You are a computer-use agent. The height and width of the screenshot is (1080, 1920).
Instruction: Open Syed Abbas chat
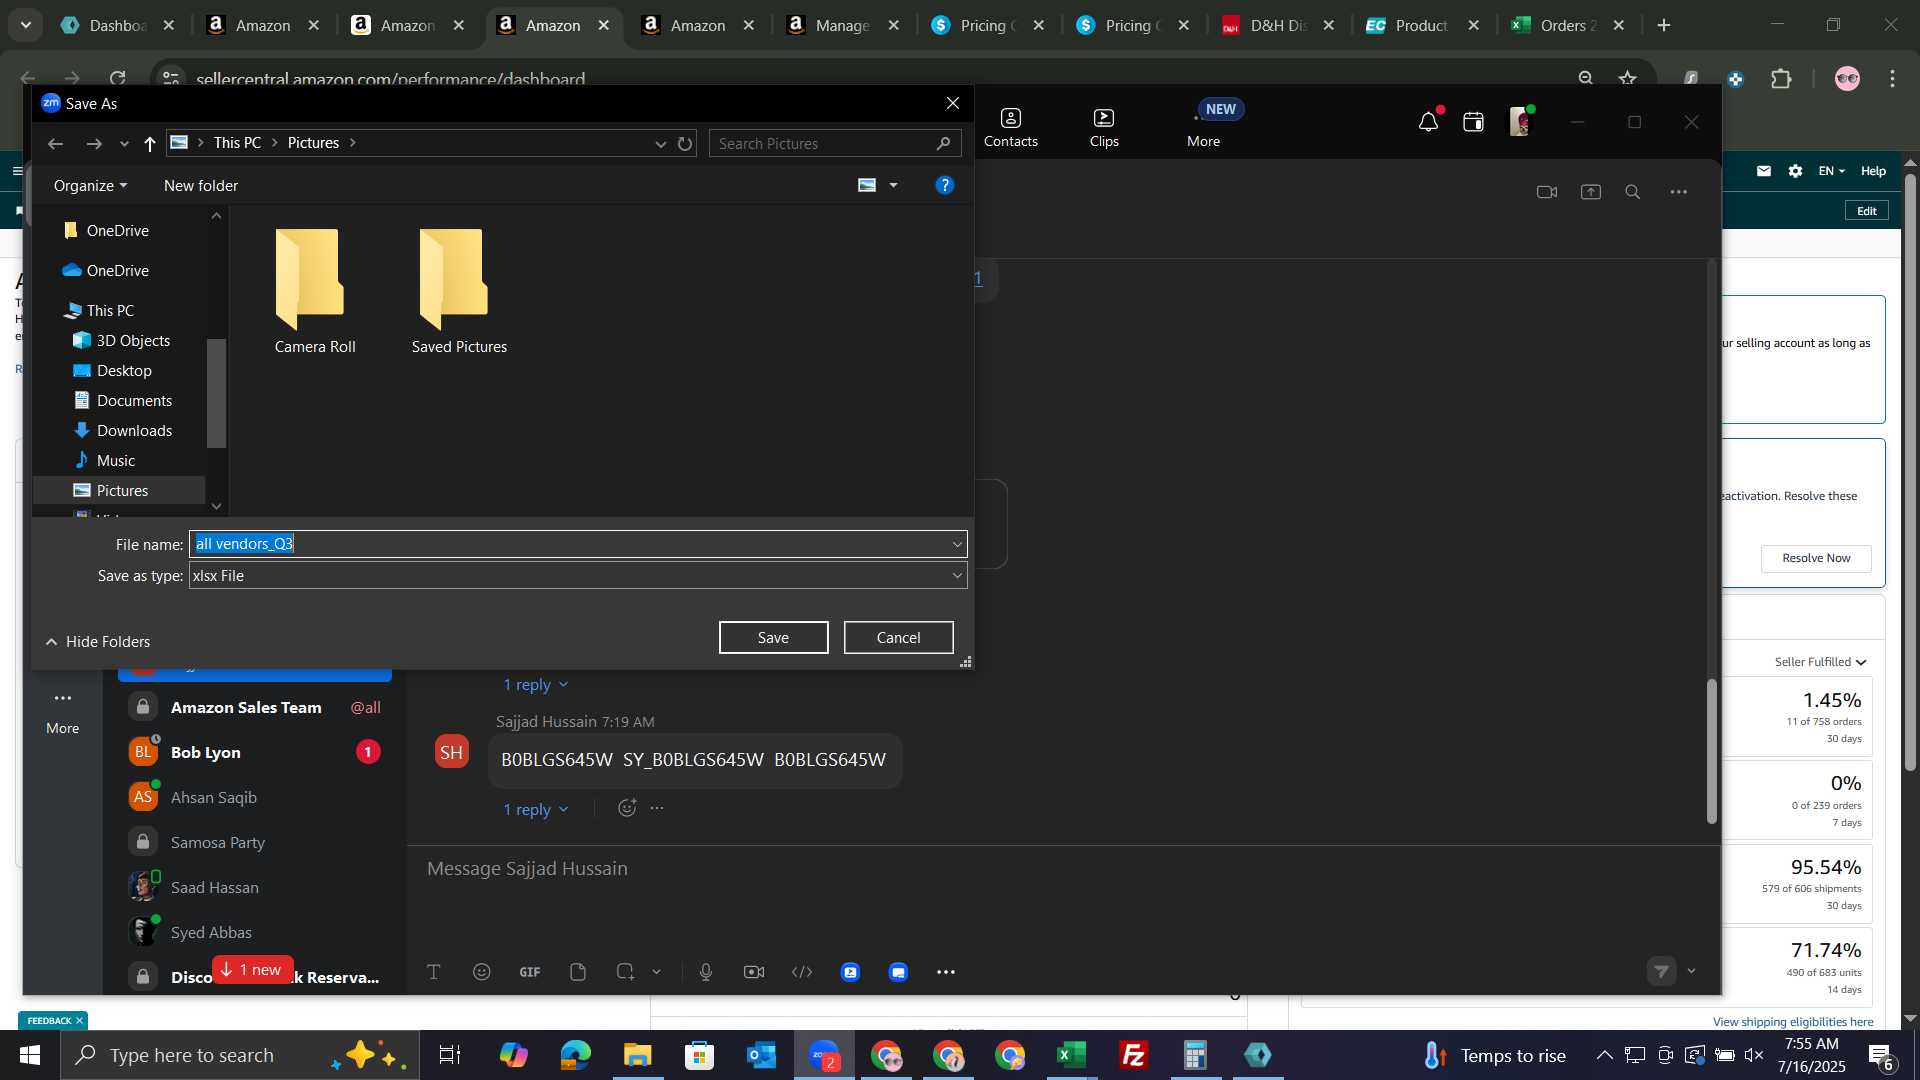pyautogui.click(x=255, y=932)
